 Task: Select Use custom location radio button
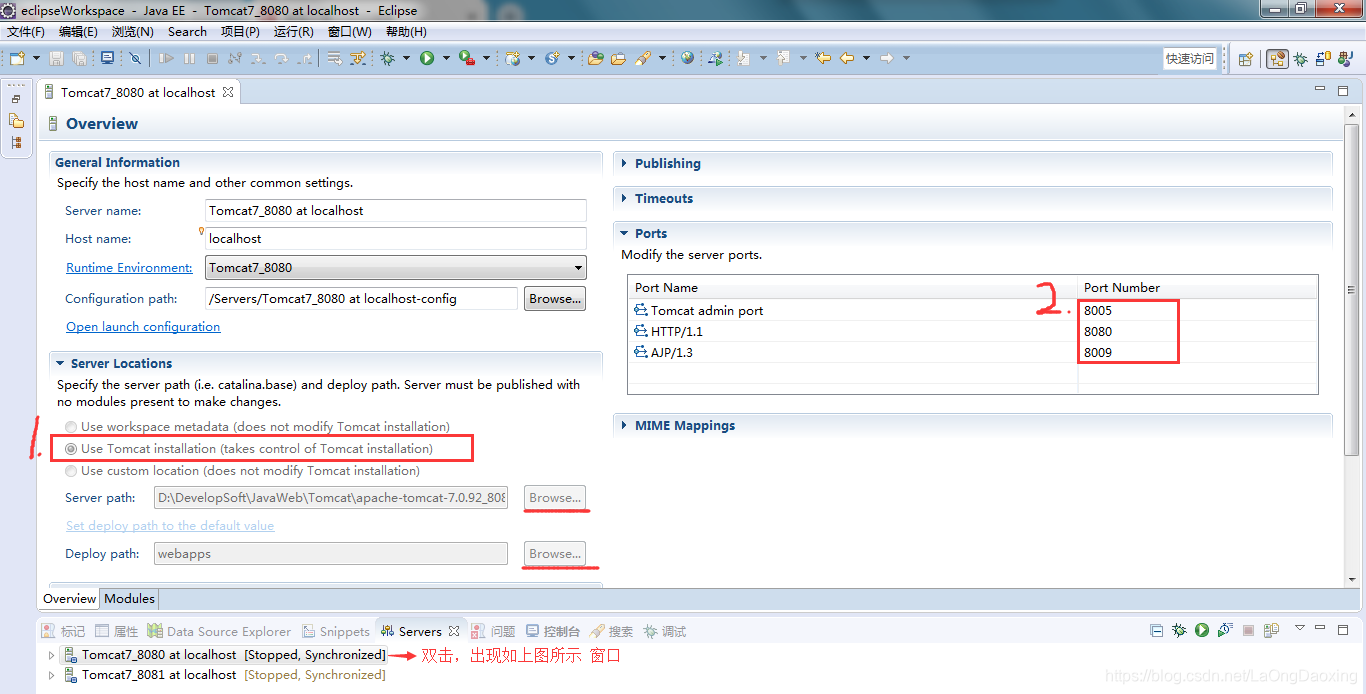71,470
